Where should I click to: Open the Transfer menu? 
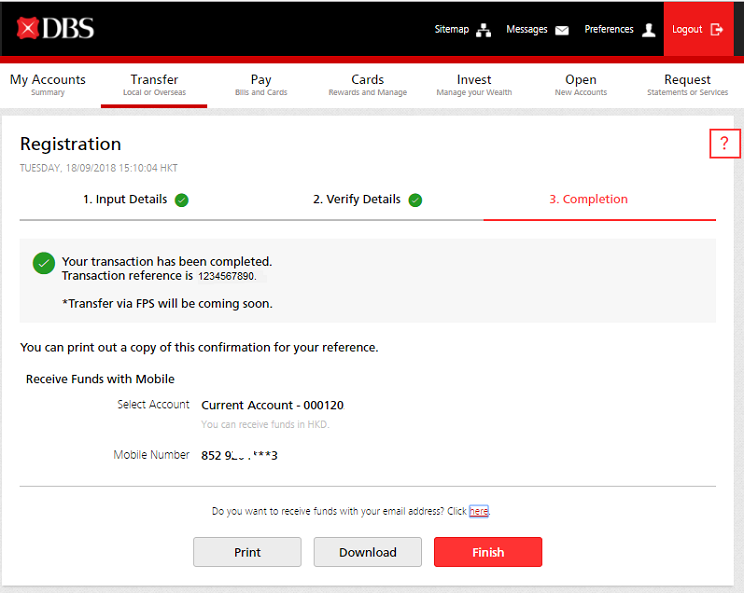click(x=154, y=85)
